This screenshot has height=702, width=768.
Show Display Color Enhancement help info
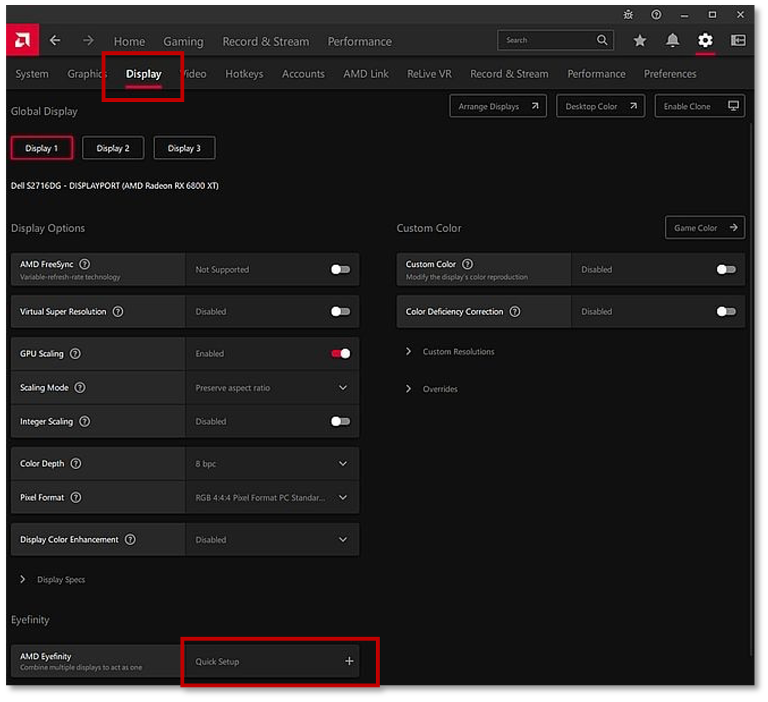pos(130,539)
